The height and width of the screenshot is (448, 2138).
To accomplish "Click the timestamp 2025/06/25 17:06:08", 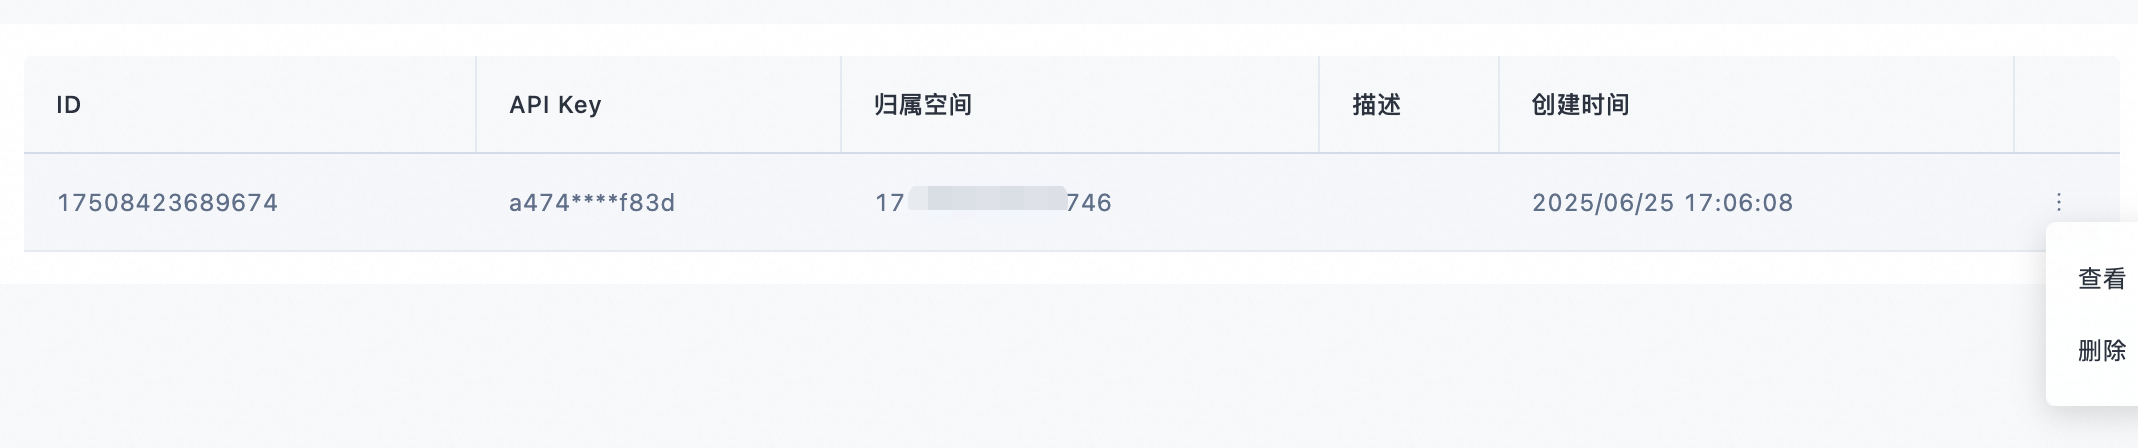I will [x=1662, y=203].
